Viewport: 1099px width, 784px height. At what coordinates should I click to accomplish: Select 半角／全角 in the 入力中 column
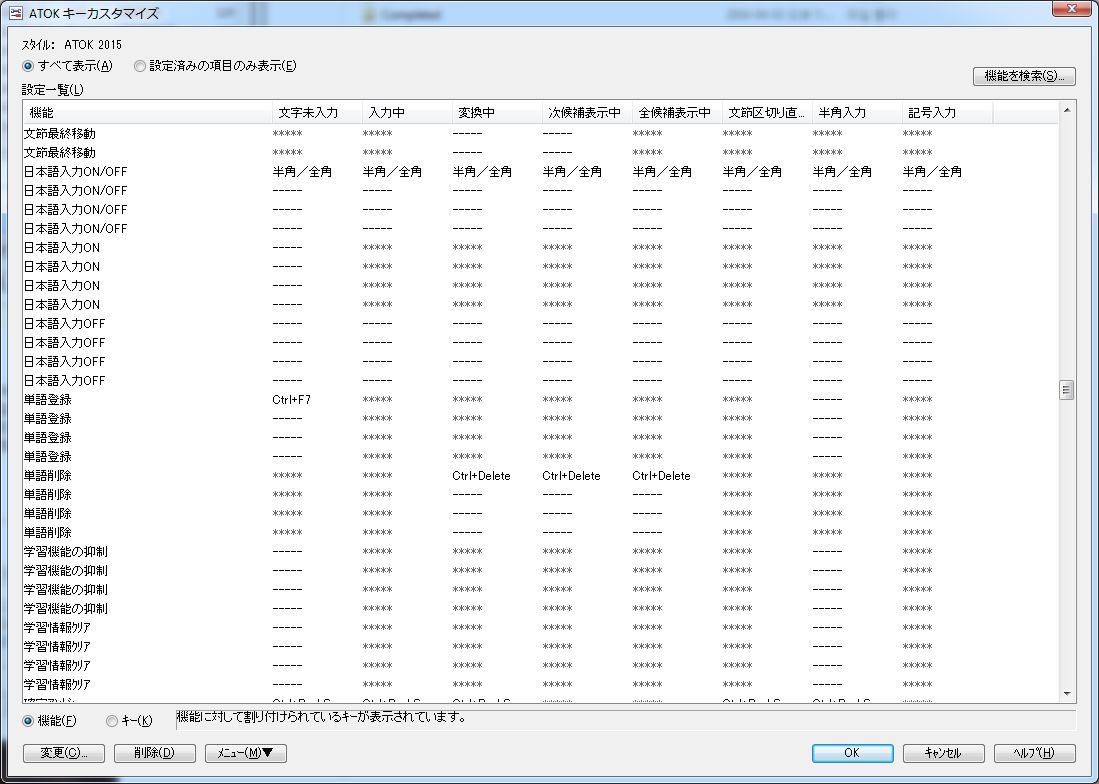(392, 172)
